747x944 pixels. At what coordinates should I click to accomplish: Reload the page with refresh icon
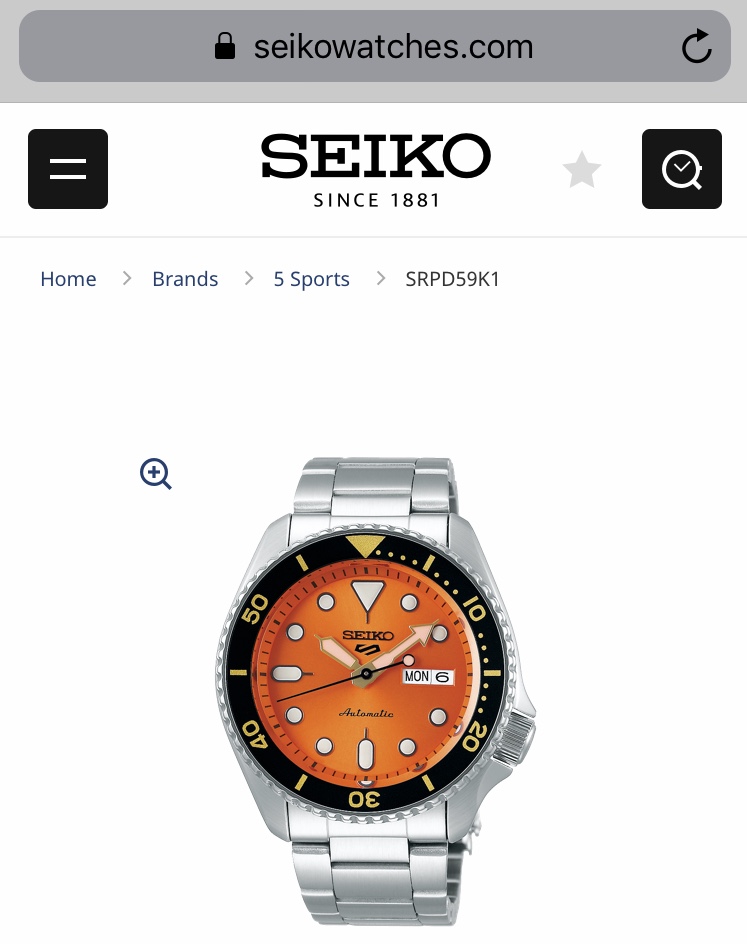click(x=696, y=46)
